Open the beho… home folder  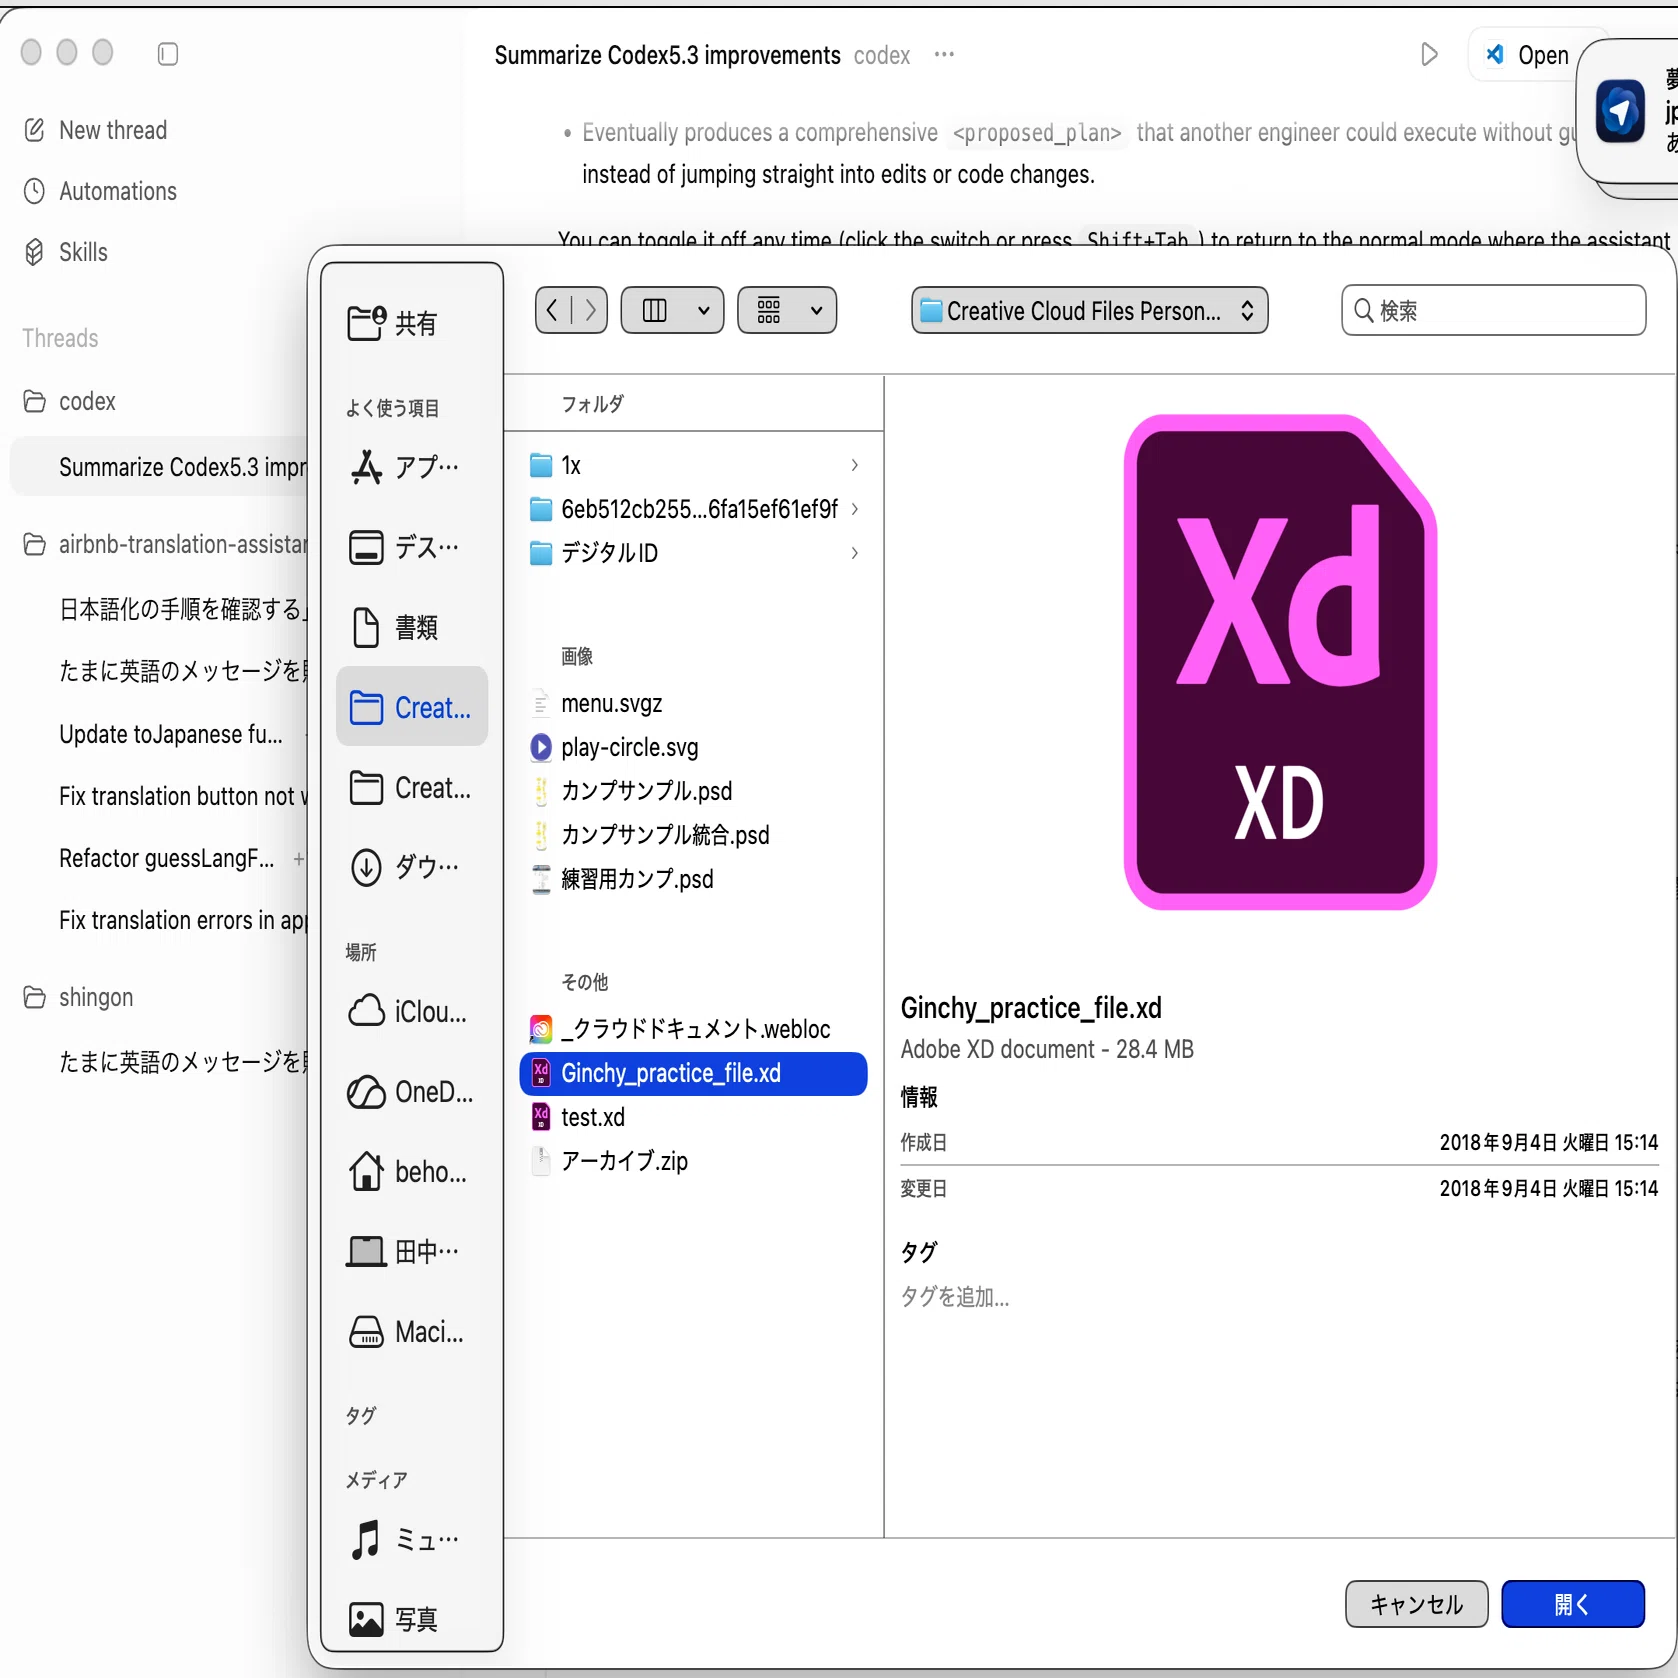point(412,1171)
